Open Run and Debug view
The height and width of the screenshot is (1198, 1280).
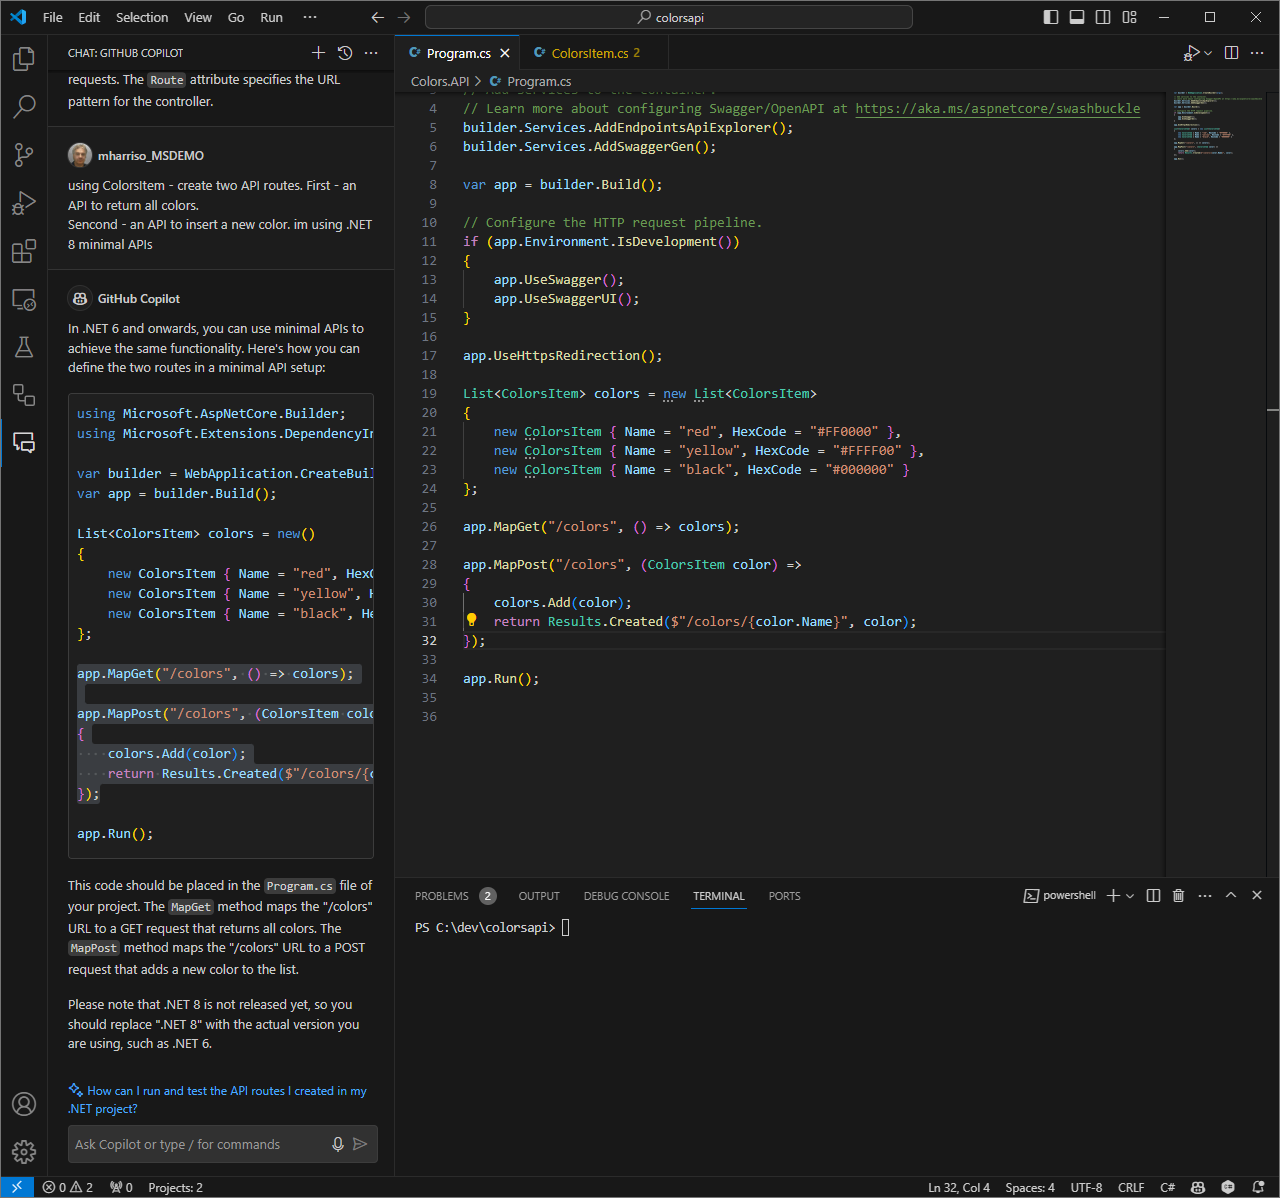pyautogui.click(x=24, y=203)
